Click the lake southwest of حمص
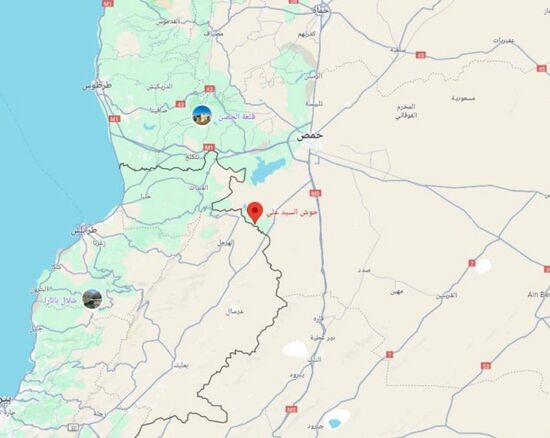This screenshot has height=438, width=550. [267, 170]
